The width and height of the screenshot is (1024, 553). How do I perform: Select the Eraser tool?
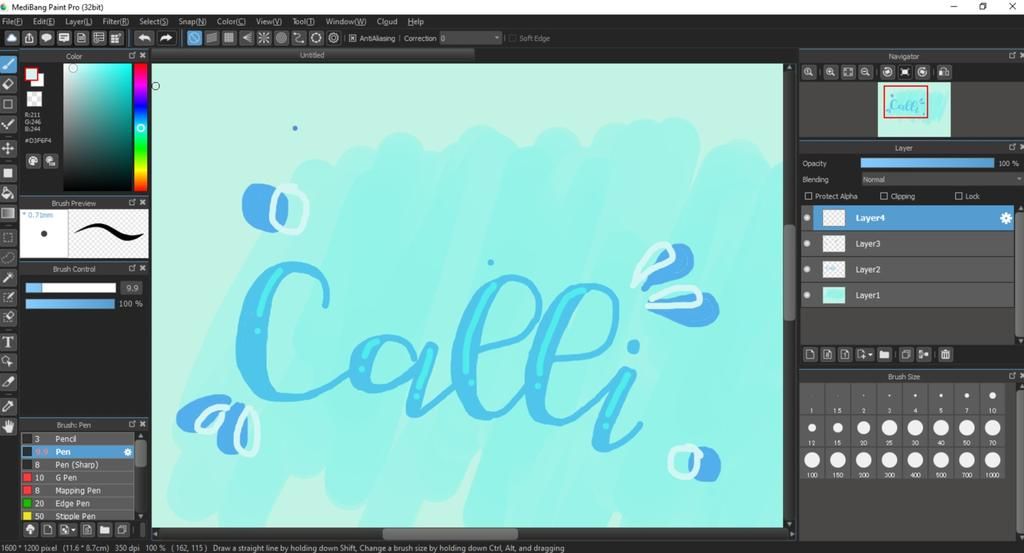tap(8, 84)
